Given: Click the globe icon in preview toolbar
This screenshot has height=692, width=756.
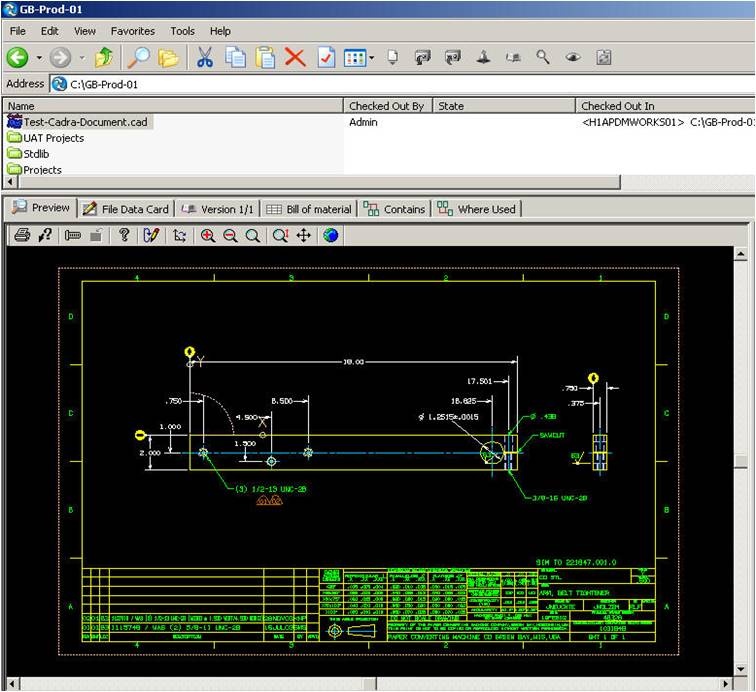Looking at the screenshot, I should tap(331, 235).
